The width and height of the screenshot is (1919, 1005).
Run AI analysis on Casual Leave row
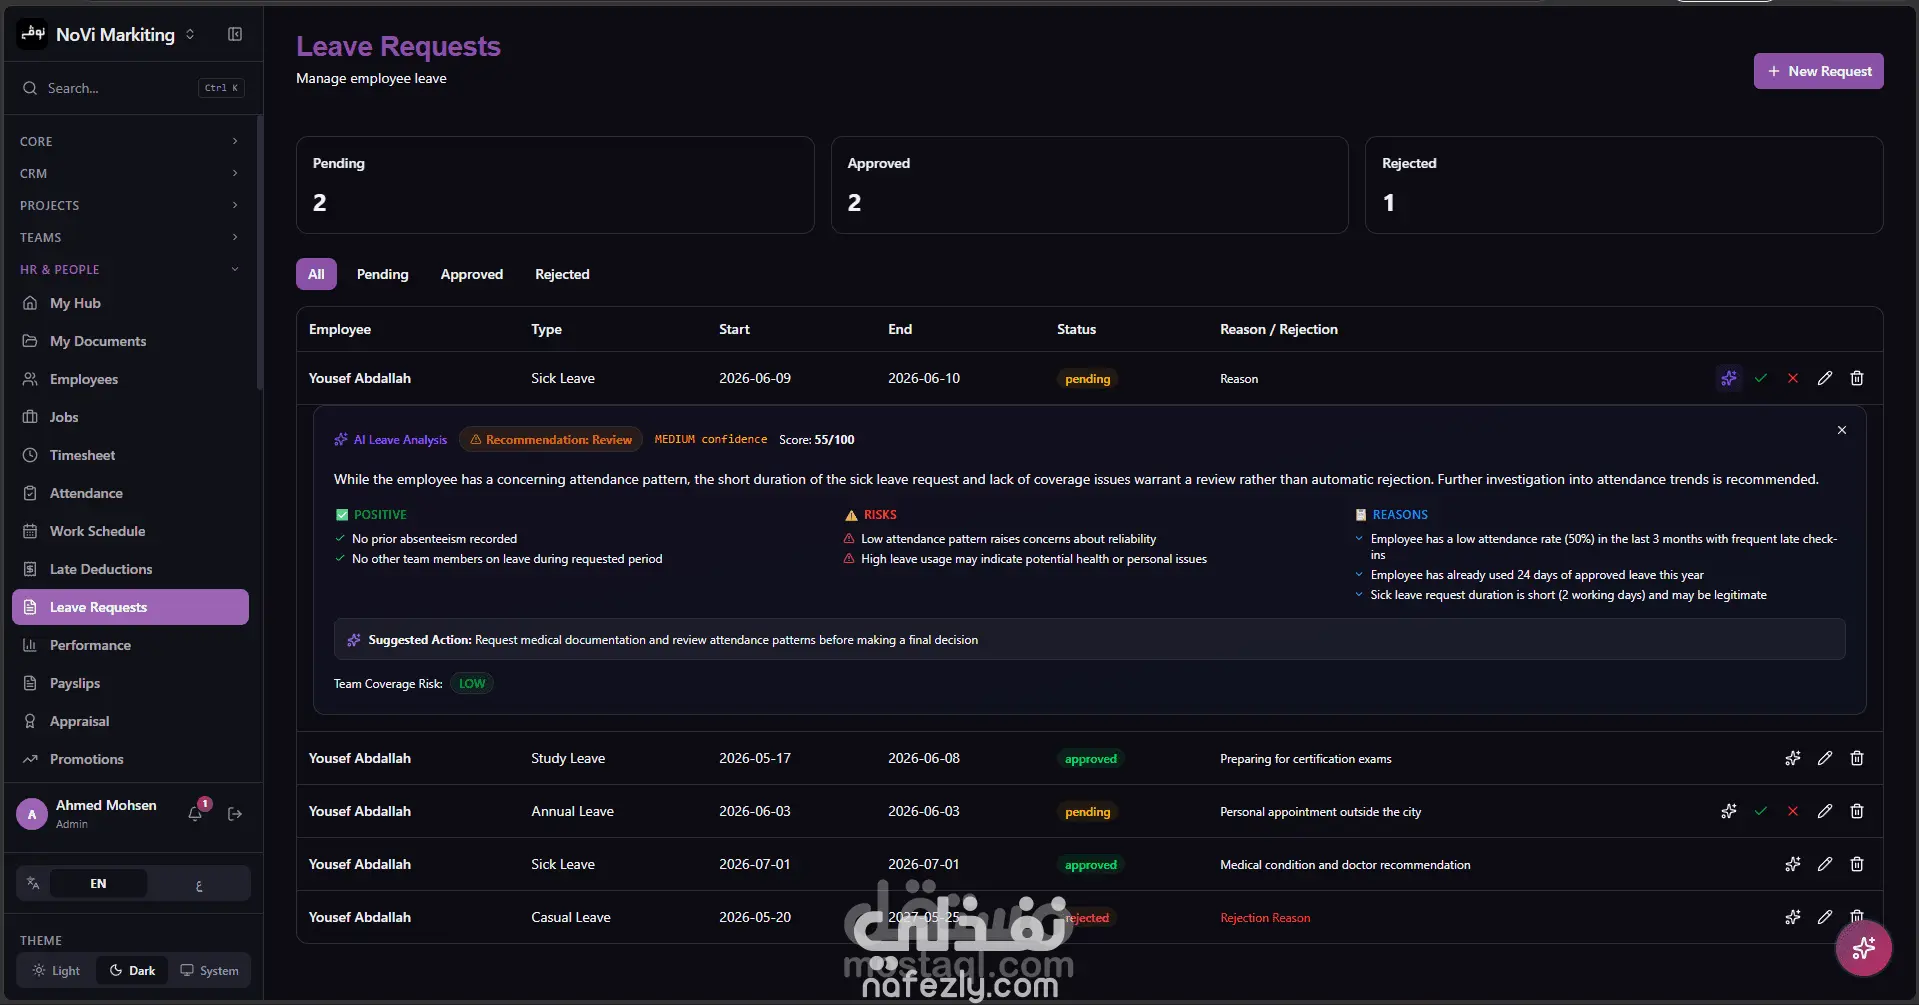click(1793, 917)
